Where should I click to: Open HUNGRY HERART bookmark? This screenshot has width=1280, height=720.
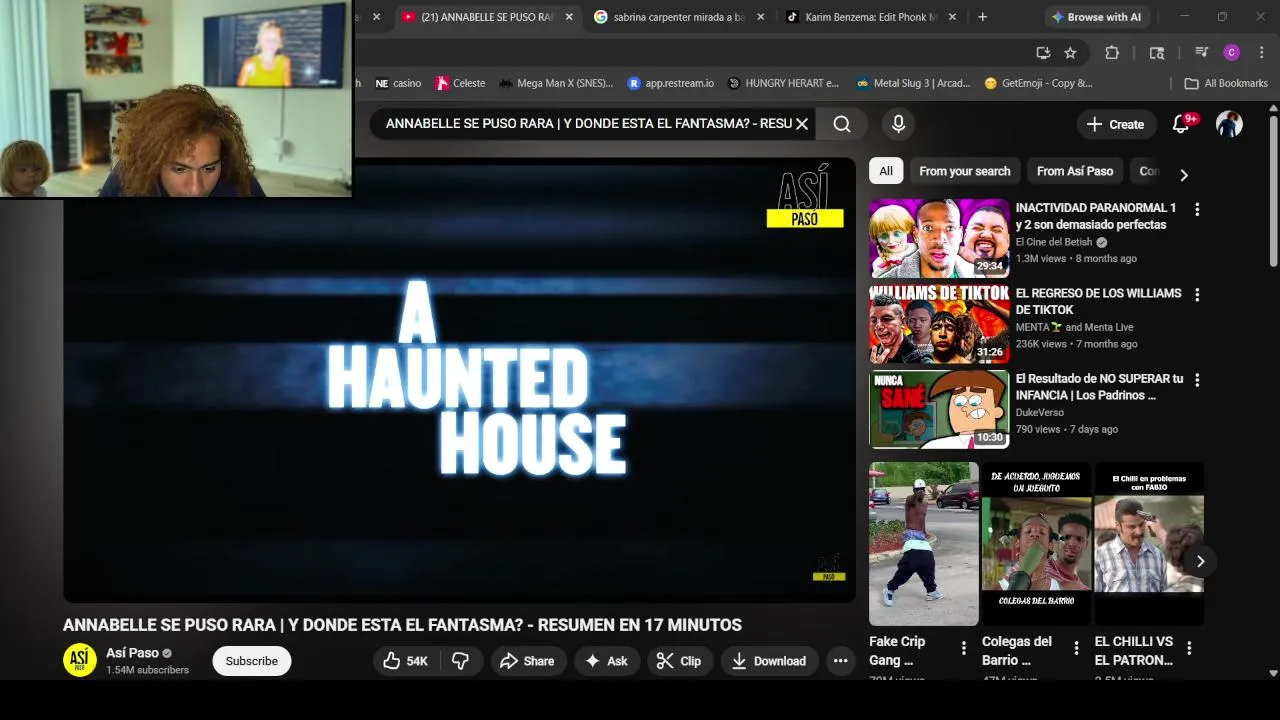[x=783, y=83]
